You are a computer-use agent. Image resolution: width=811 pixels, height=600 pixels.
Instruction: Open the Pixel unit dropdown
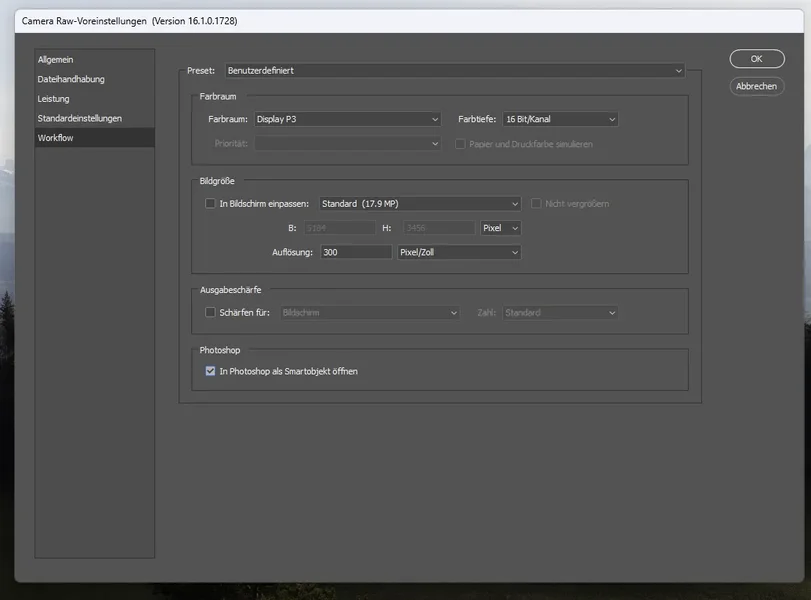(x=501, y=228)
